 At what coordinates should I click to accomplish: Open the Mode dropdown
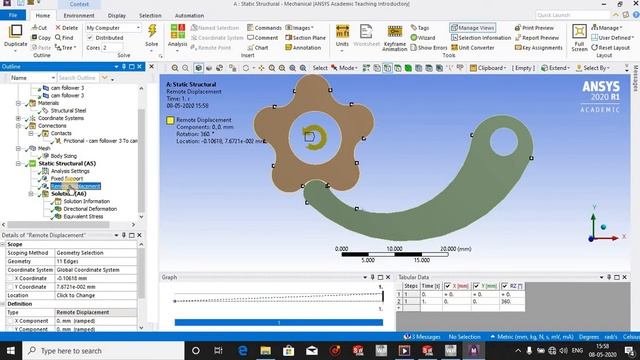point(344,68)
